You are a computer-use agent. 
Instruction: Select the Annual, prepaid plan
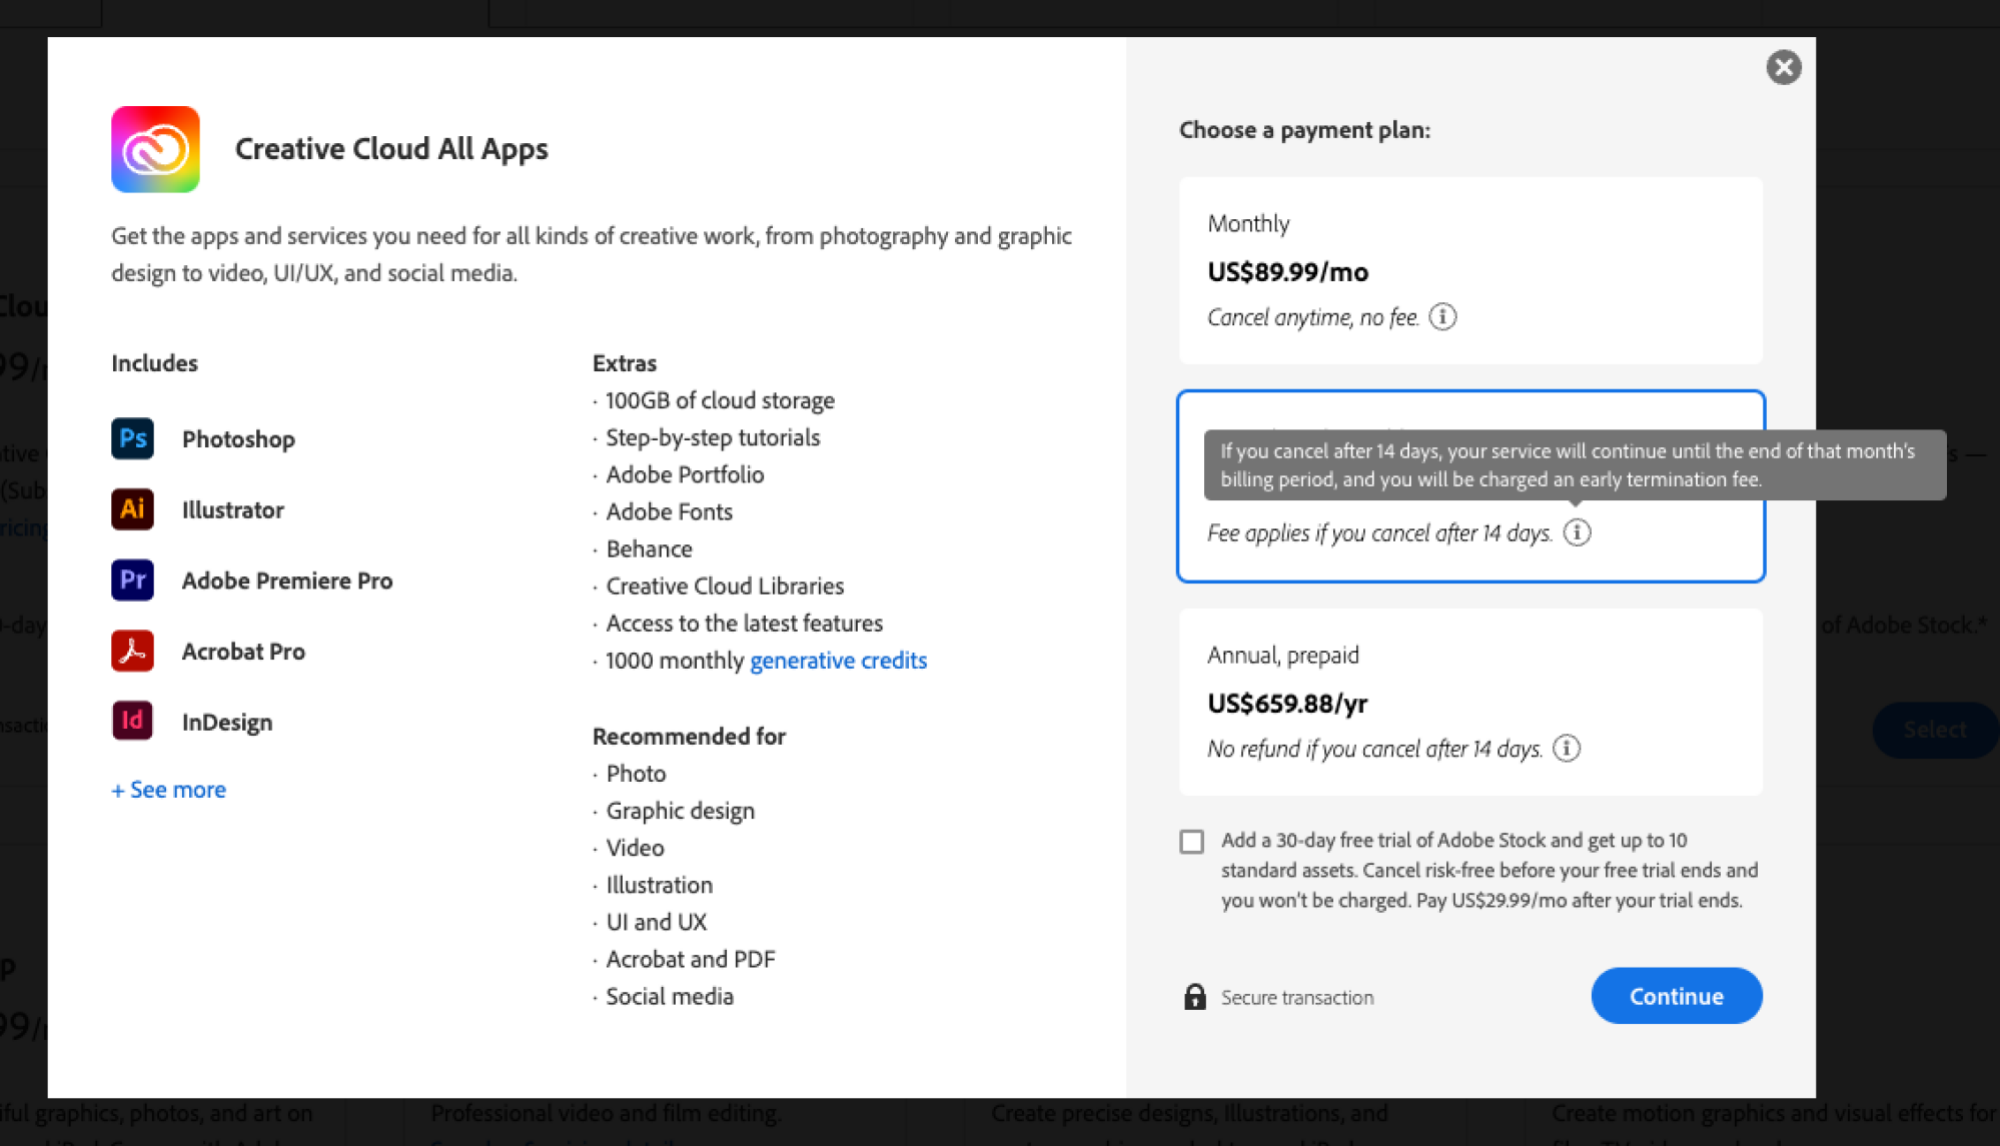pos(1470,702)
